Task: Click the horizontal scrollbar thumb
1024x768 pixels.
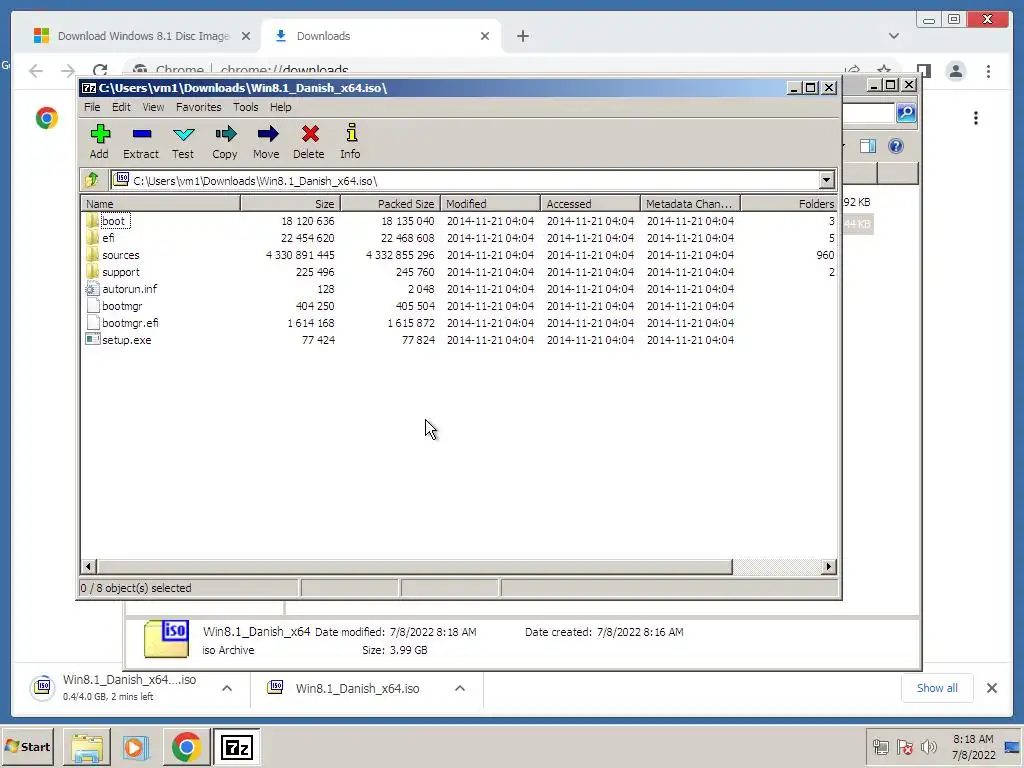Action: click(415, 567)
